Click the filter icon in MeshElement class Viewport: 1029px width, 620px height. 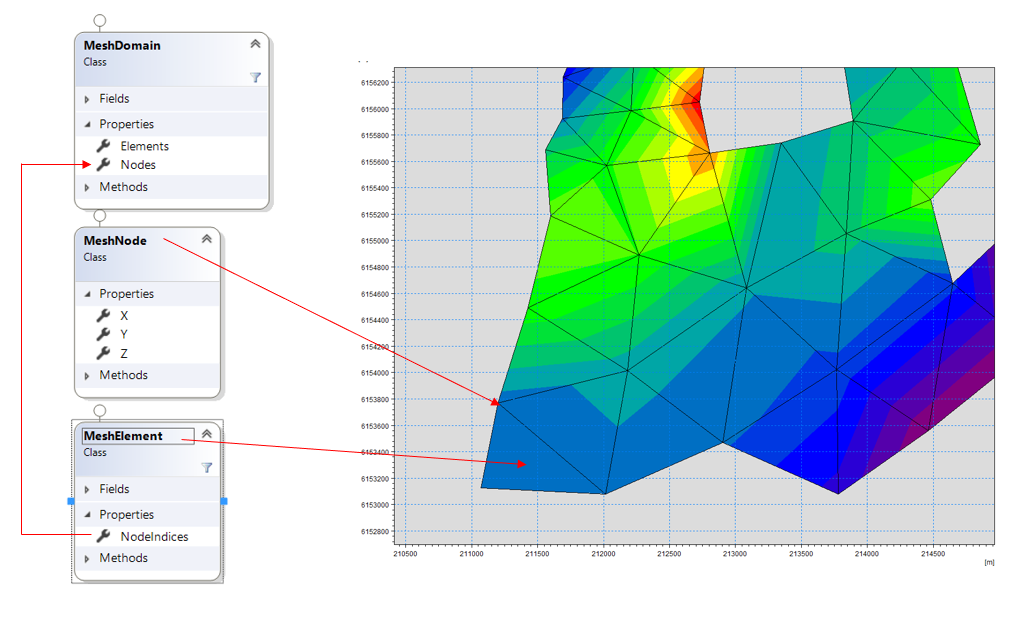207,467
